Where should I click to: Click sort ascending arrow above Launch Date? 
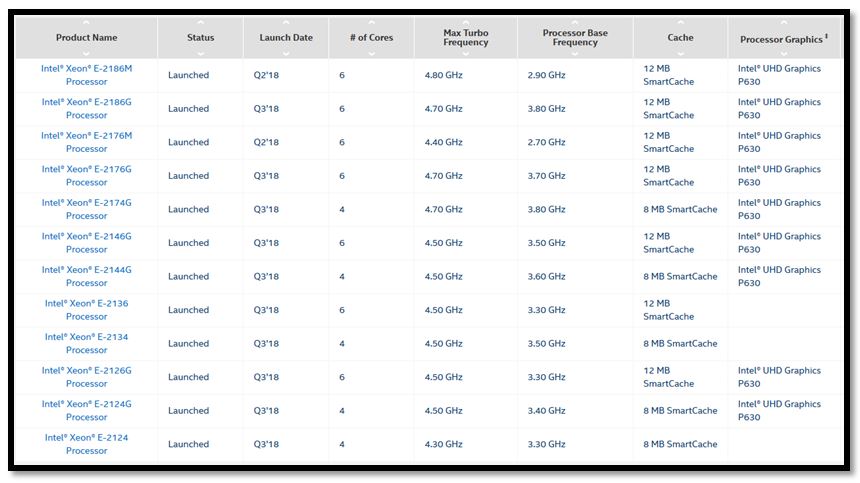pos(285,22)
